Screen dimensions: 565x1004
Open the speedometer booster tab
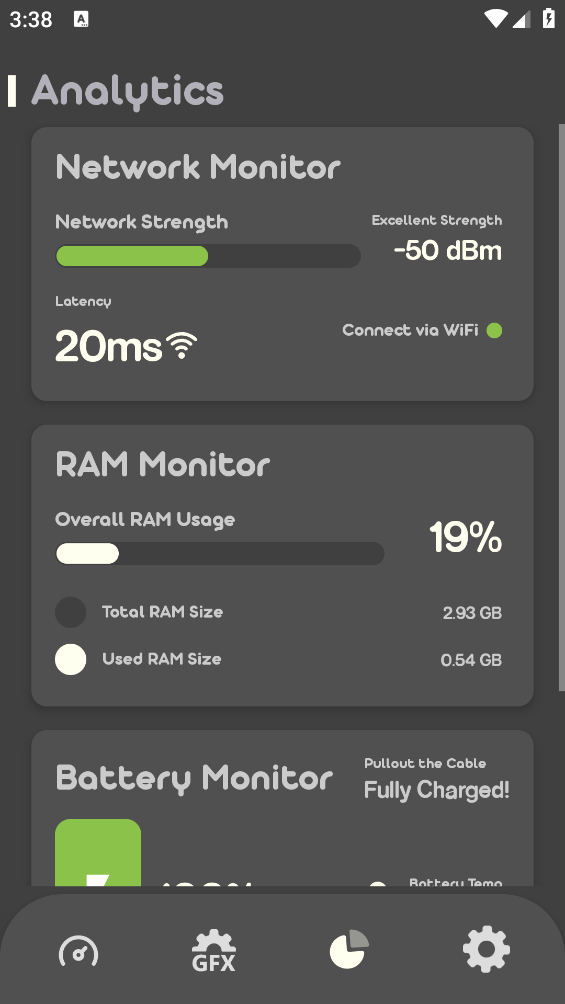[78, 951]
